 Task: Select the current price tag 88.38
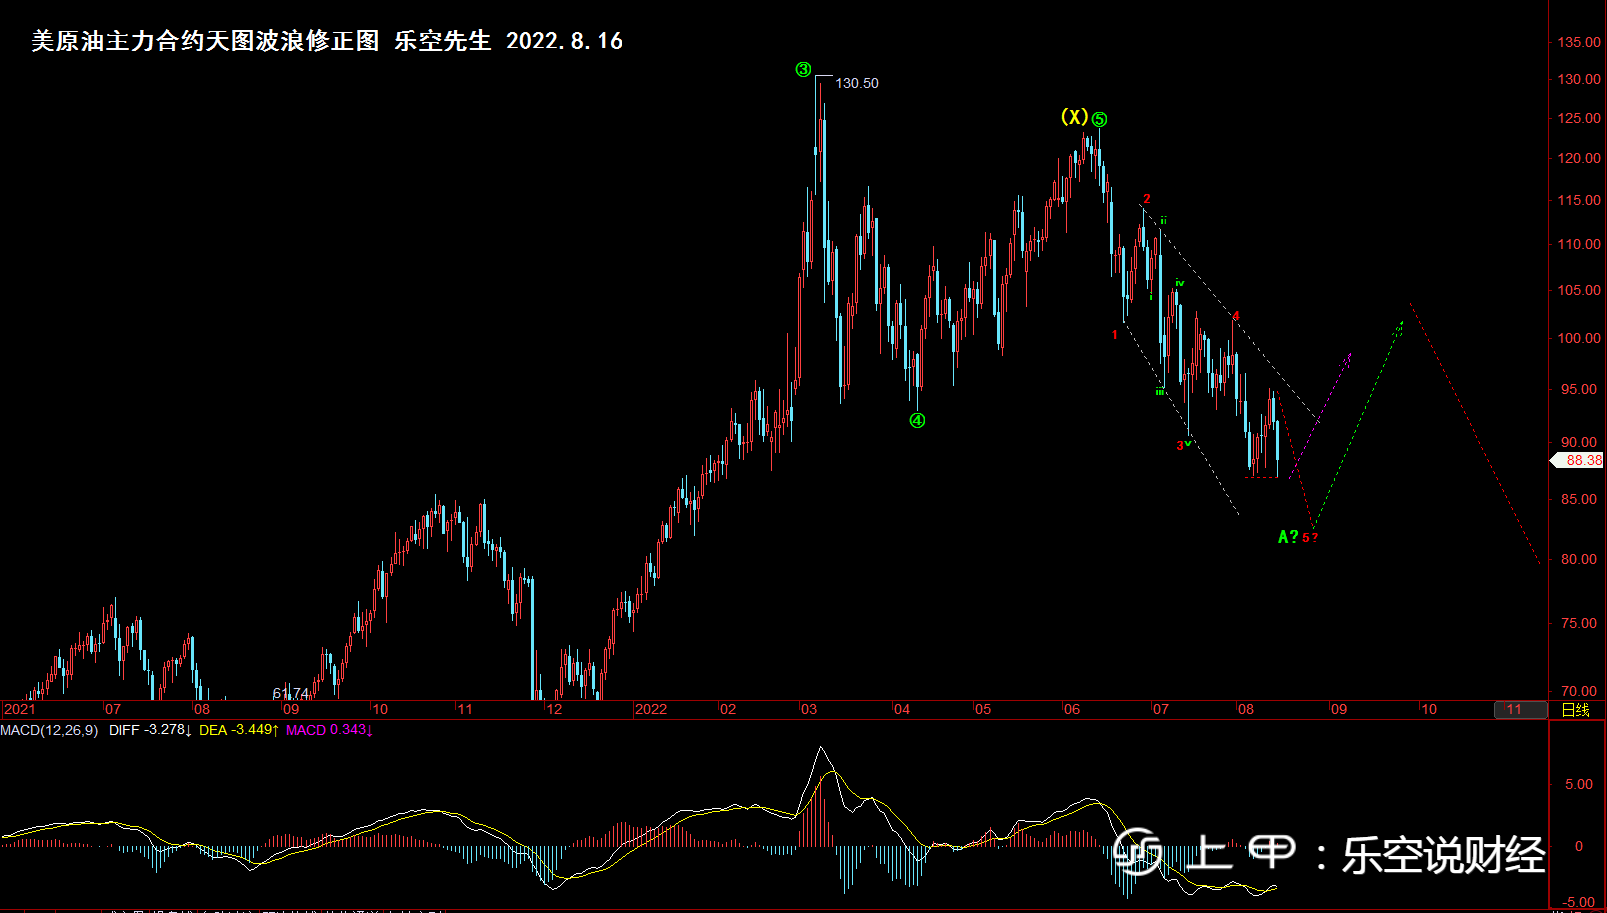coord(1577,460)
